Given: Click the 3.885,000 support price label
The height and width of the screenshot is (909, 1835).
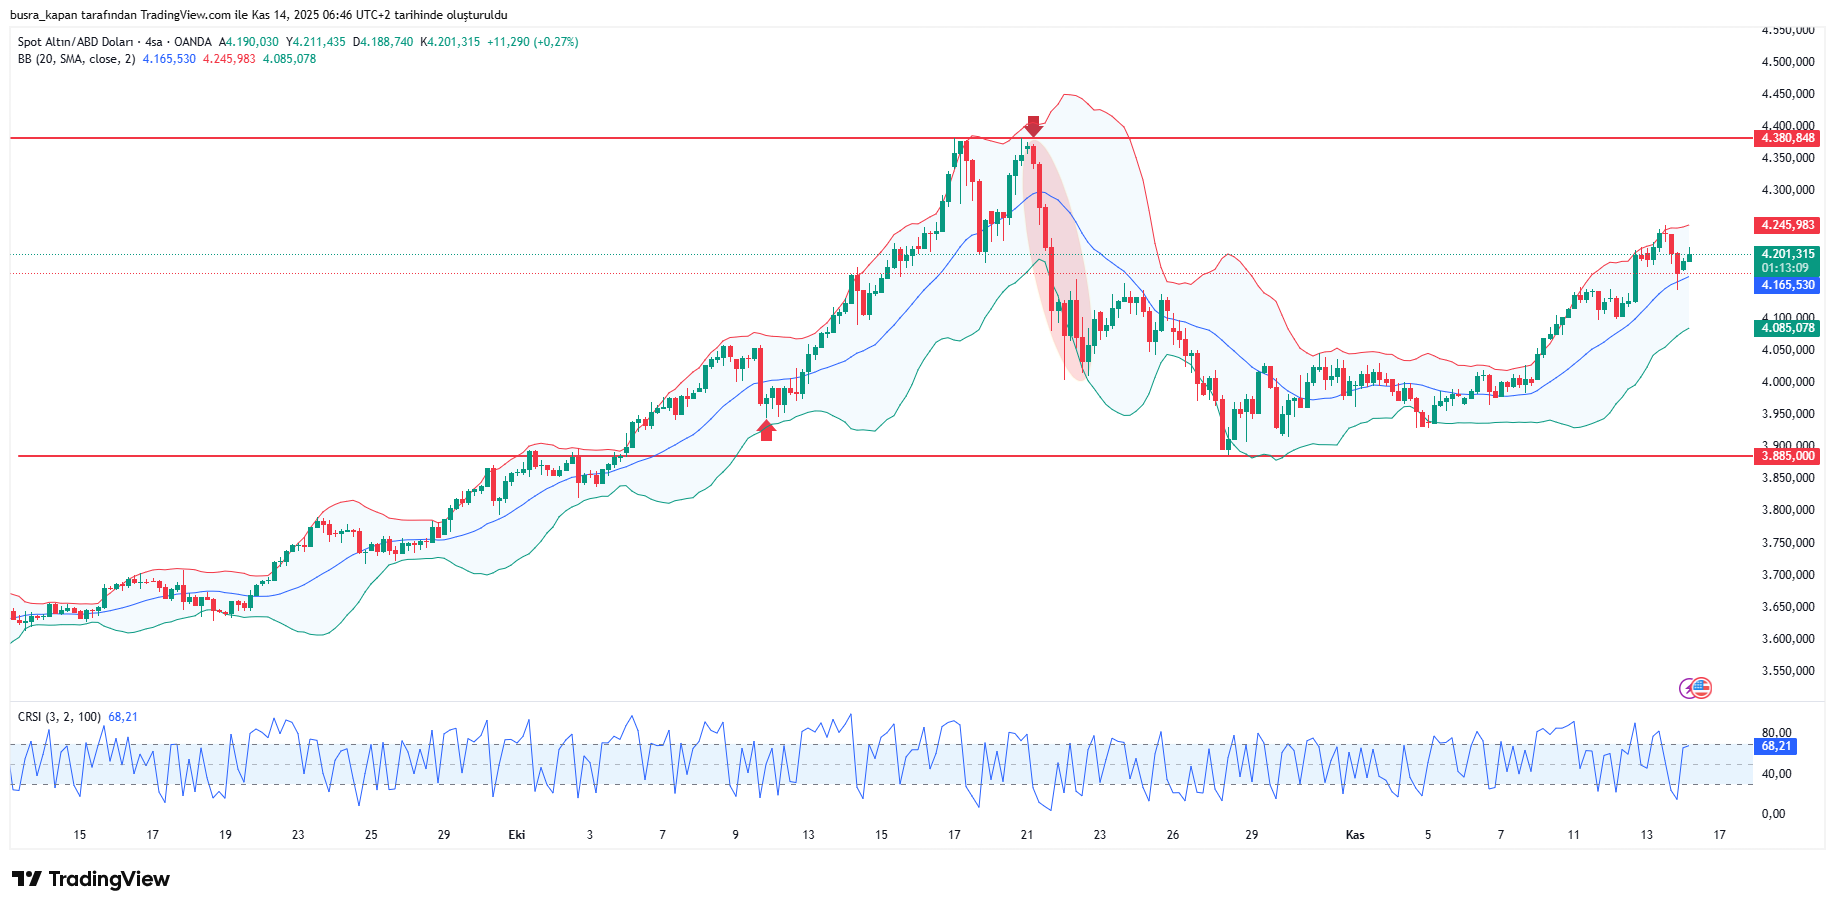Looking at the screenshot, I should (1787, 456).
